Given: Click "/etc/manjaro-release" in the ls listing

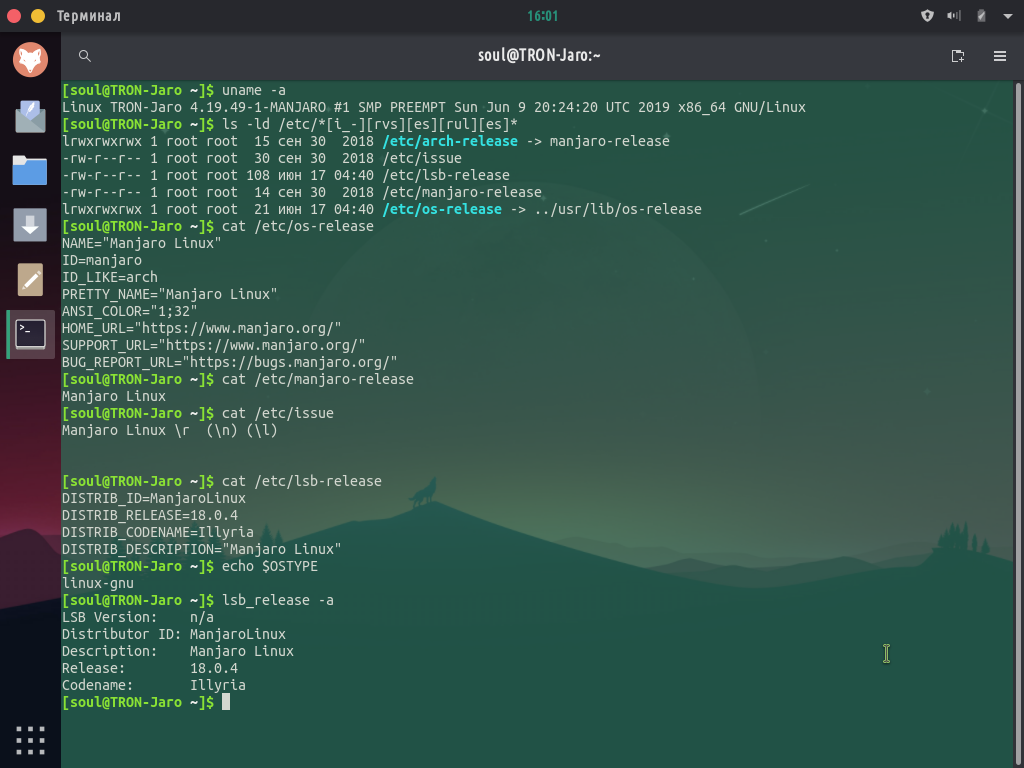Looking at the screenshot, I should (x=462, y=192).
